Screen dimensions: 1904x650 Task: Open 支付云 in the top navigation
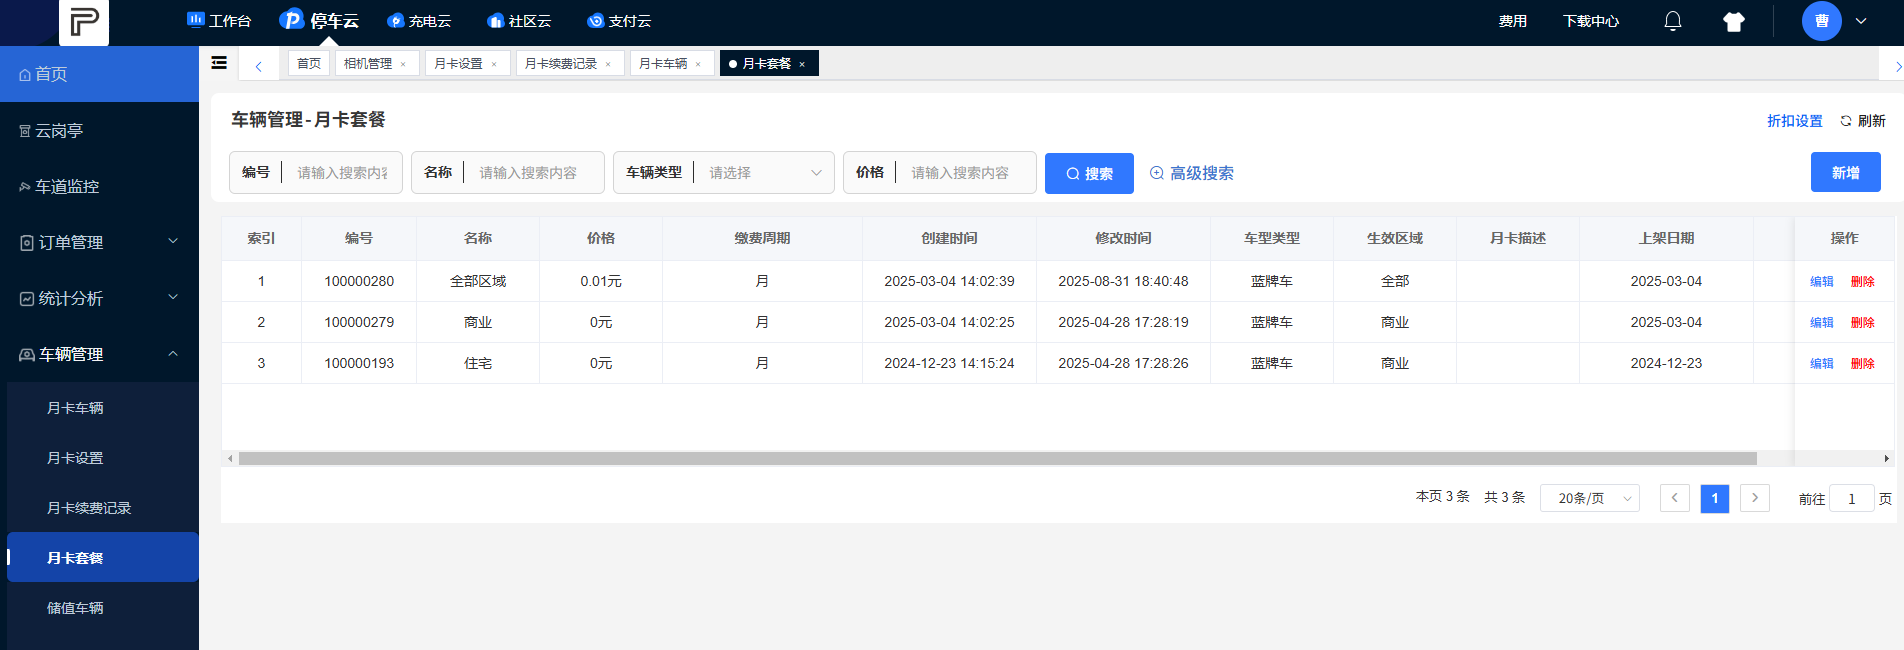click(619, 21)
